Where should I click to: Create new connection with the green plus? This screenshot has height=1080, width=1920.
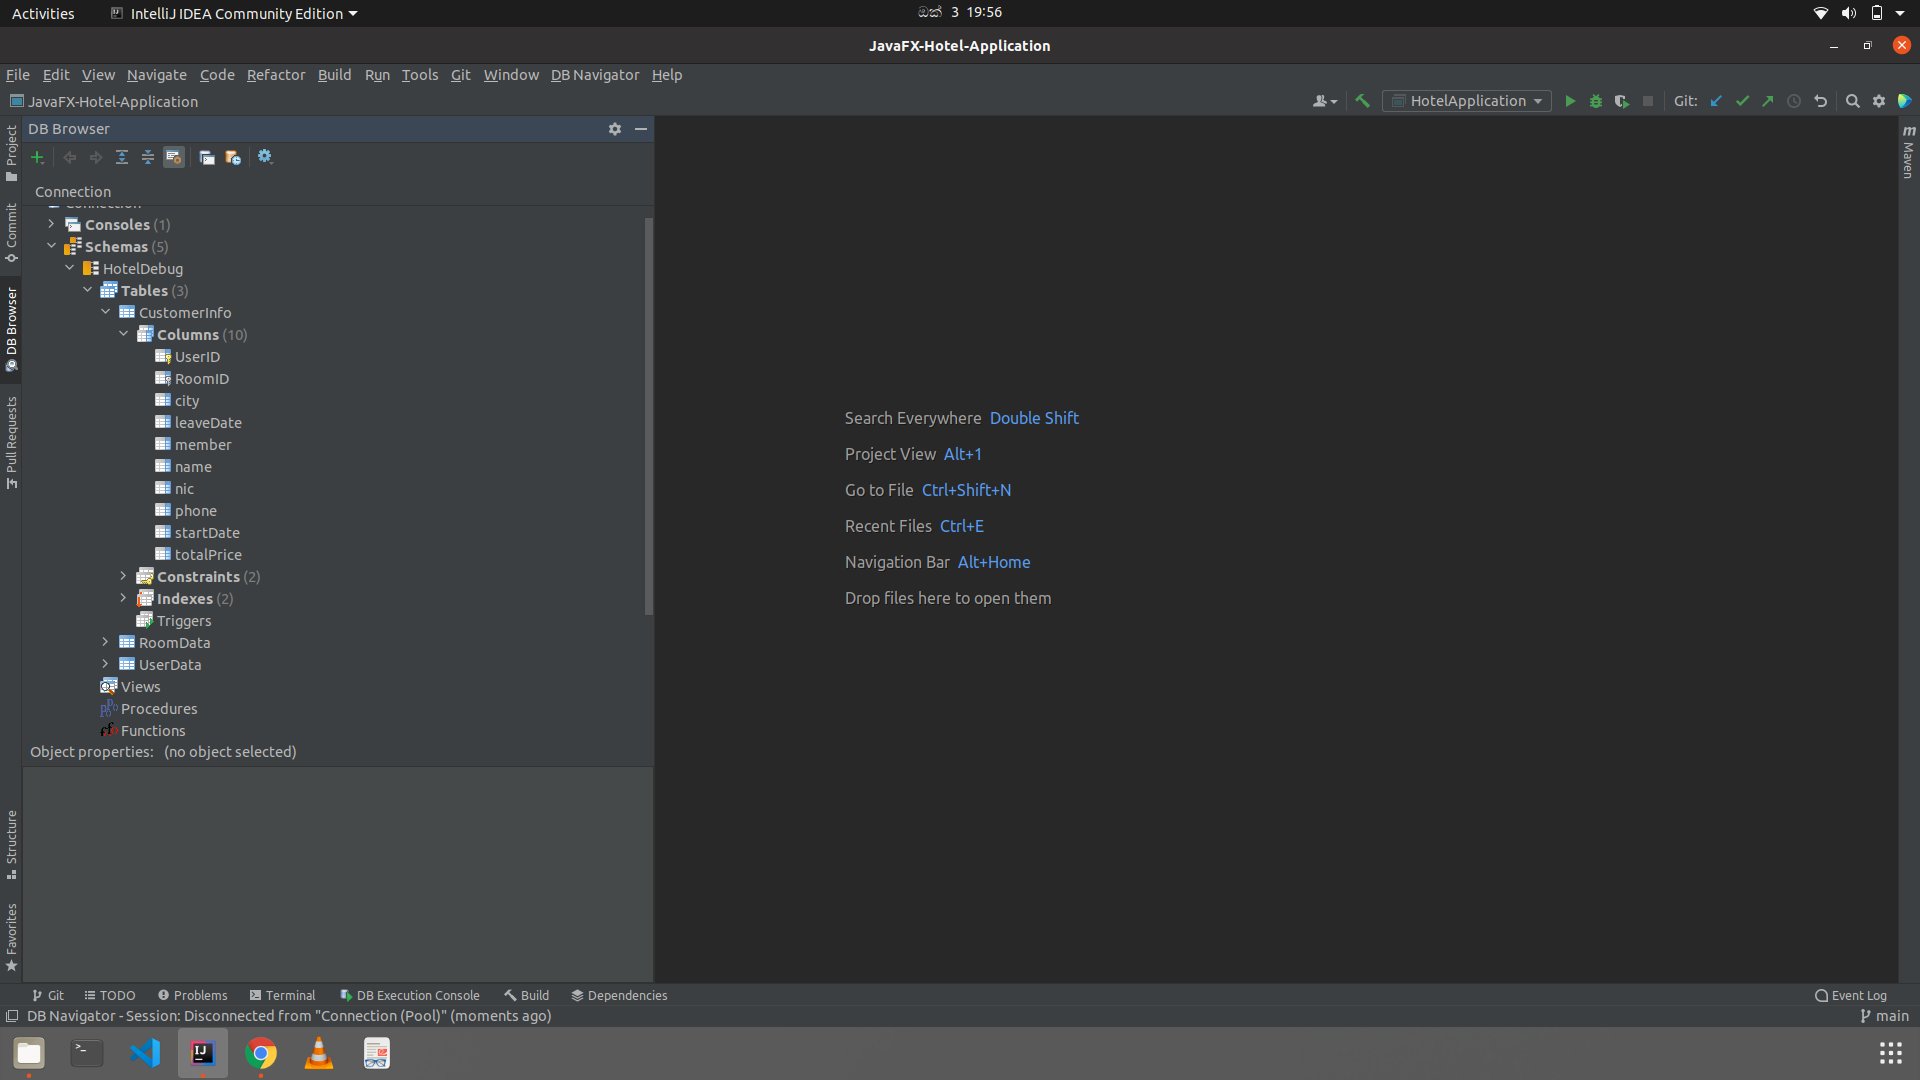pyautogui.click(x=37, y=157)
